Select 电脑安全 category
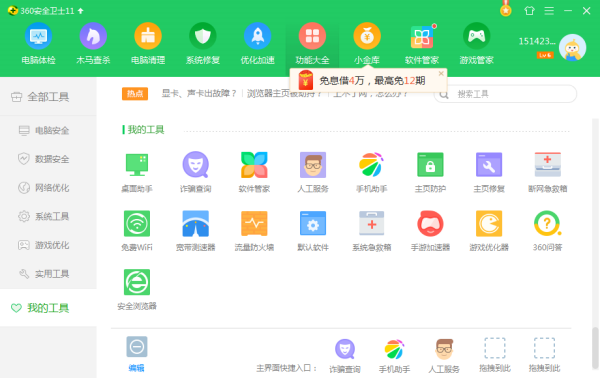Image resolution: width=600 pixels, height=378 pixels. point(48,130)
